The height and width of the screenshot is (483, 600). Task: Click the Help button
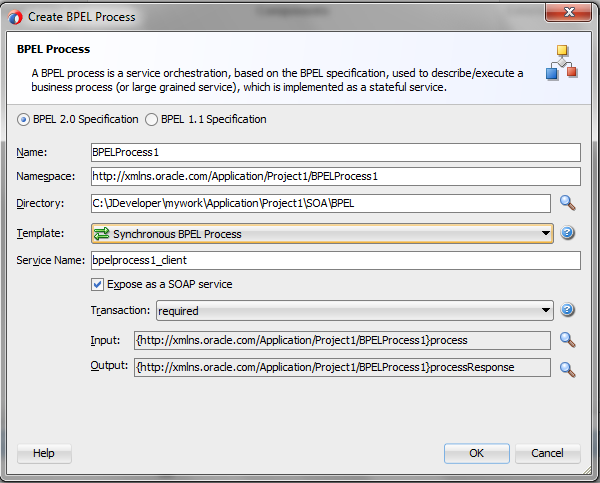(44, 454)
